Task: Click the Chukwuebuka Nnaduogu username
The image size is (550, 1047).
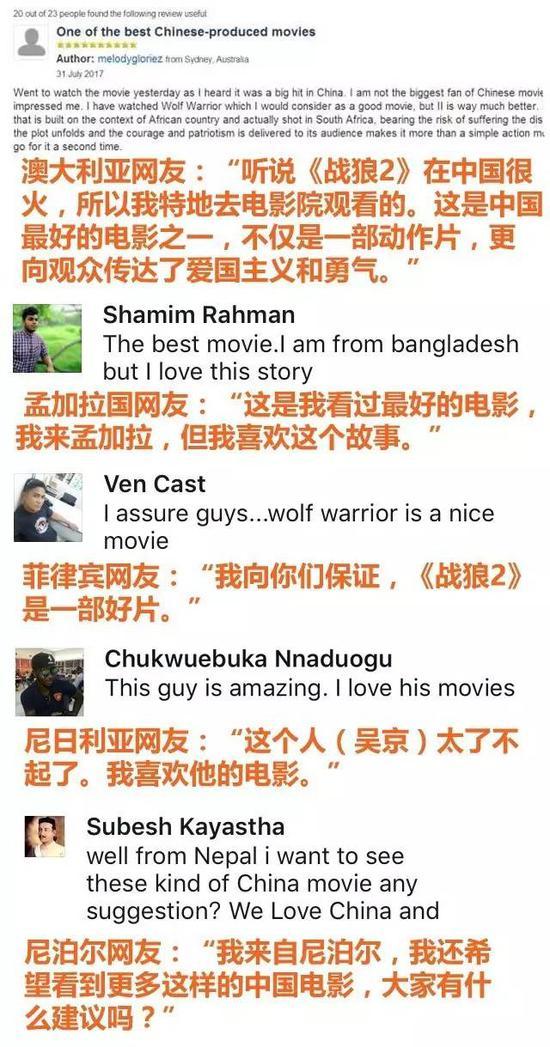Action: click(248, 658)
